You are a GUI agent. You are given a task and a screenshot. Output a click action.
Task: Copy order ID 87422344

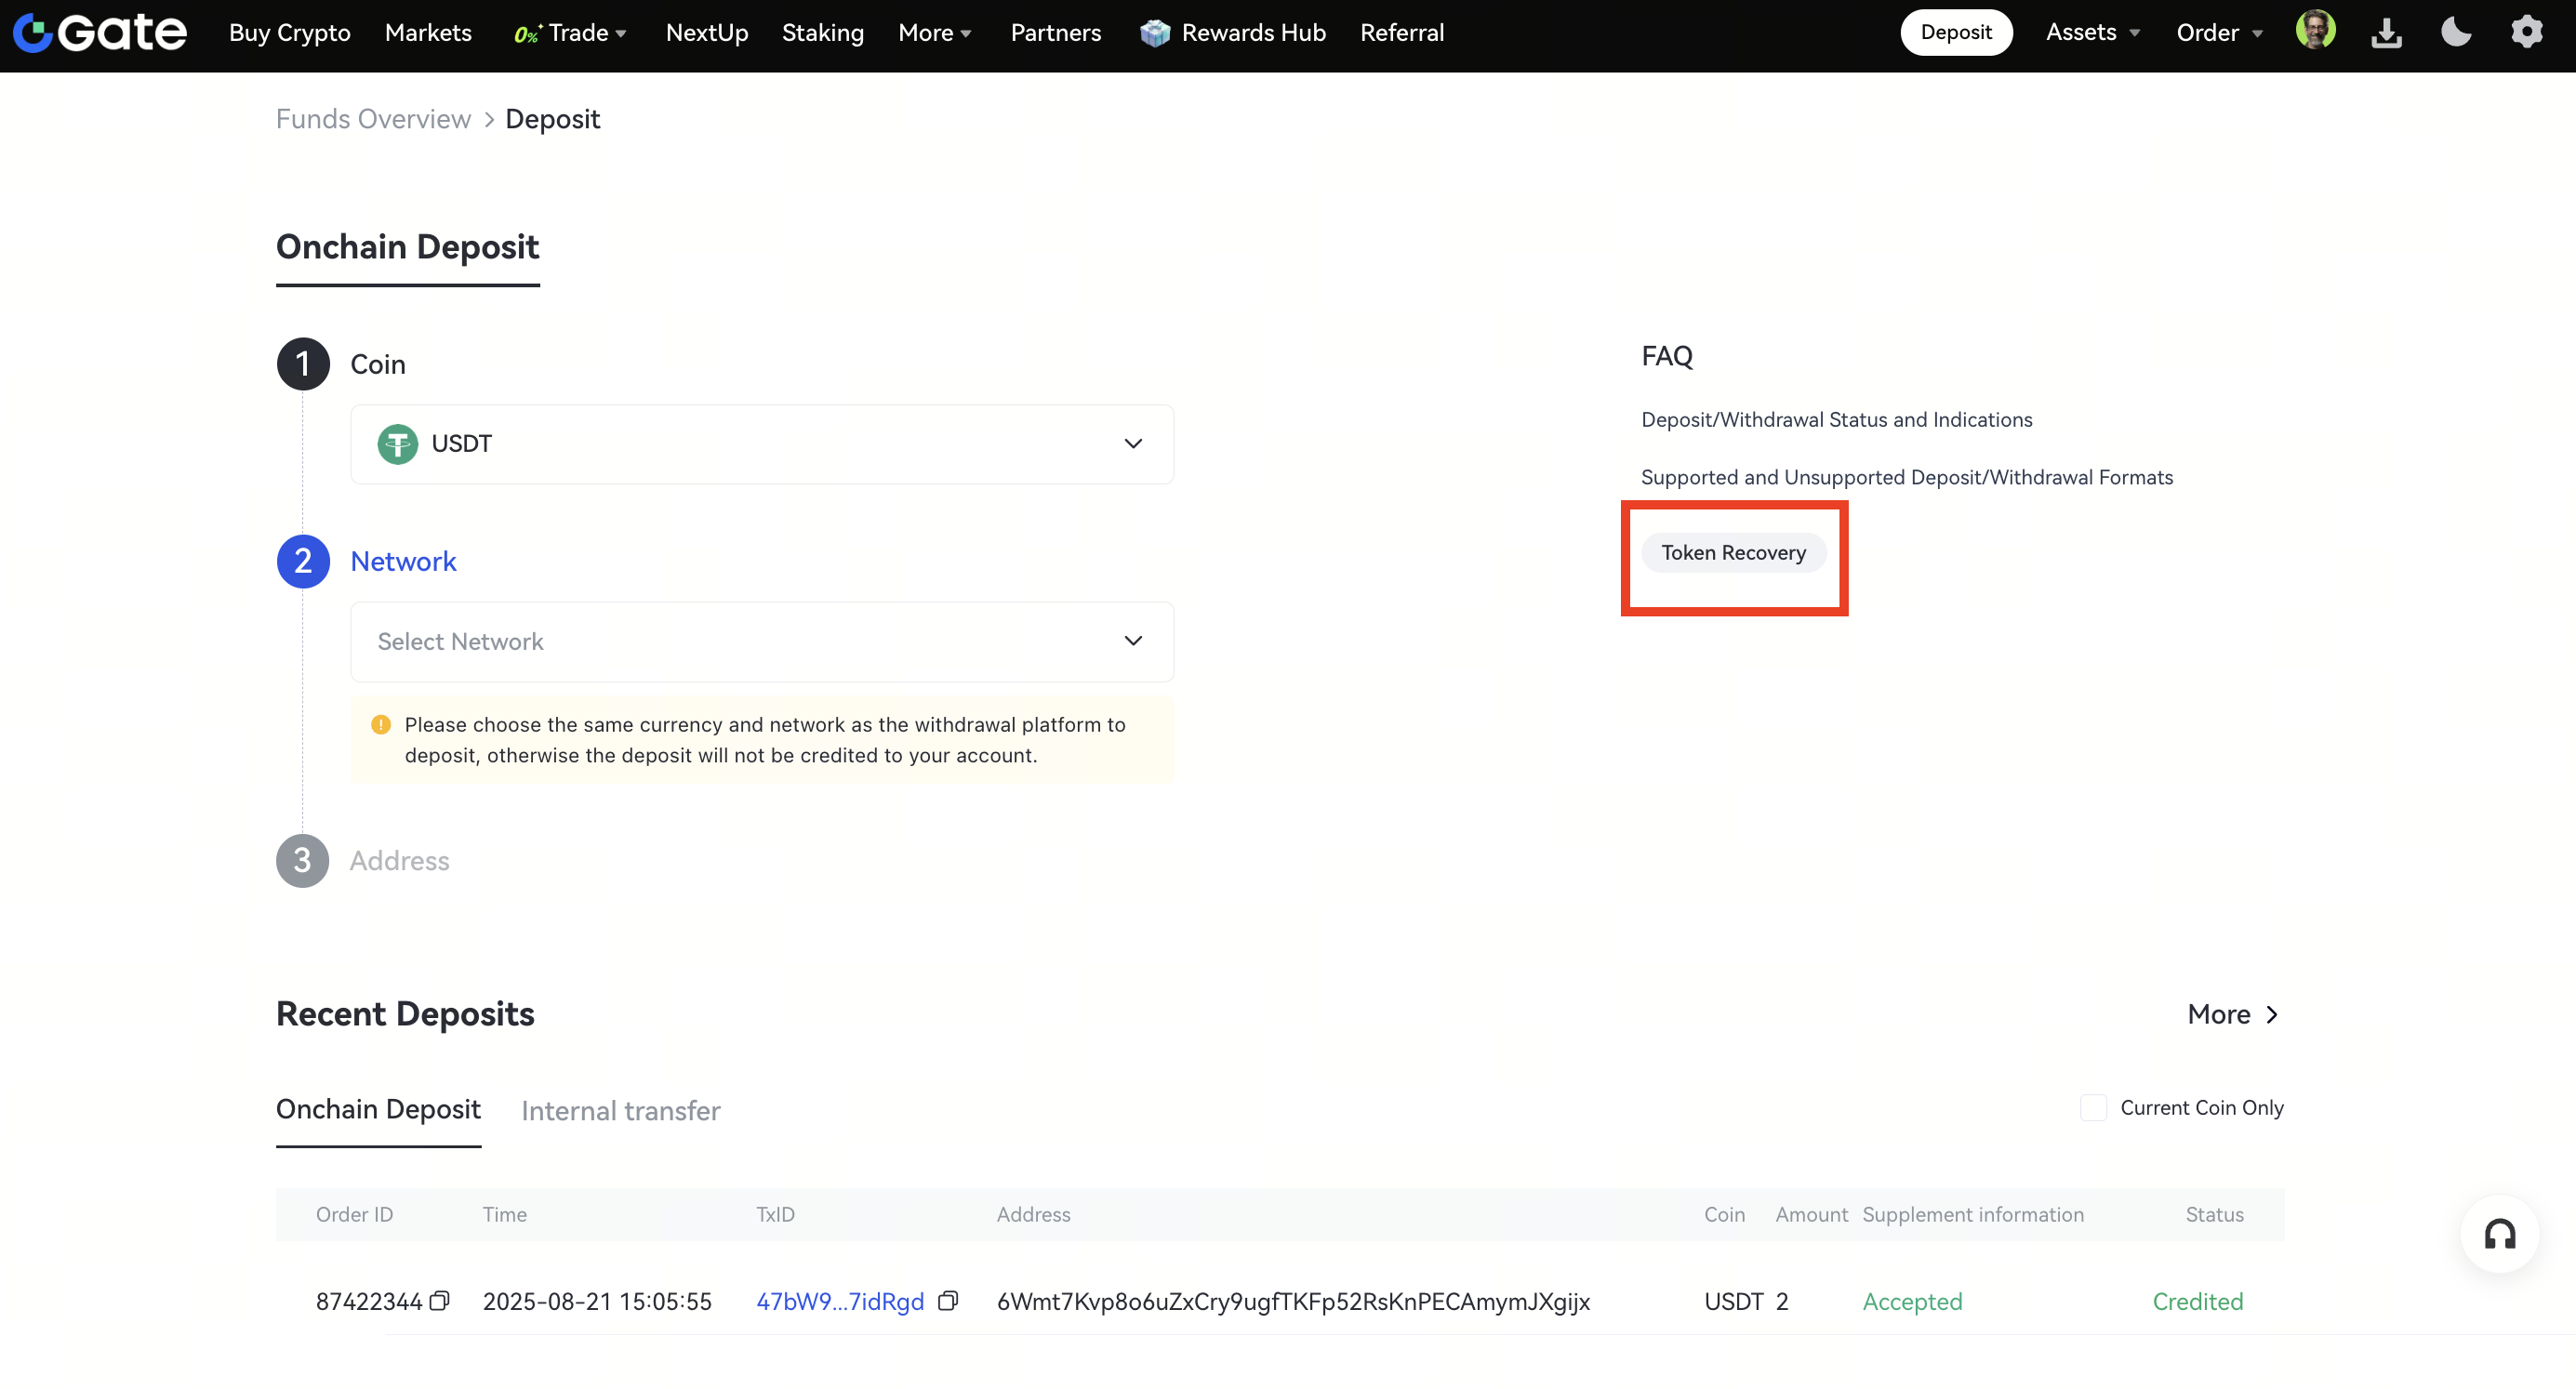coord(439,1301)
